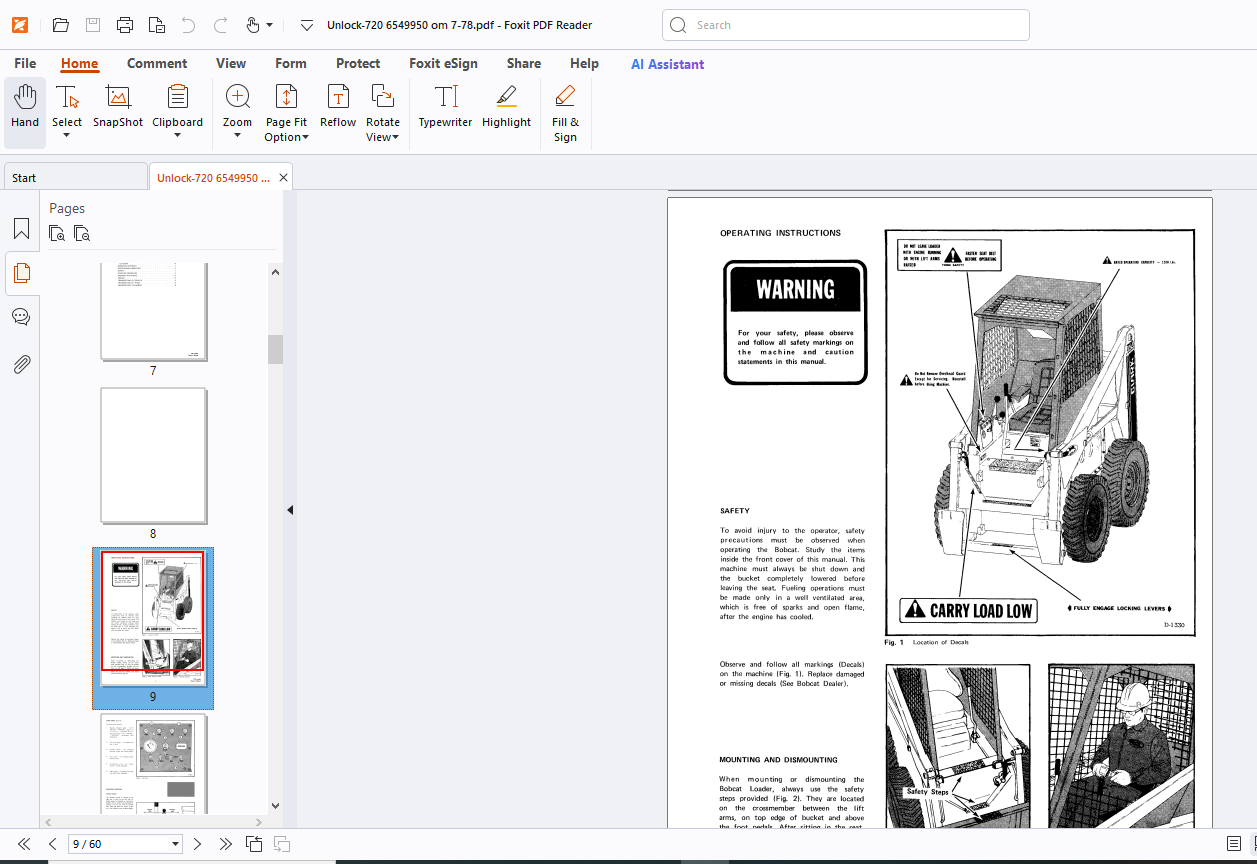Click the Foxit logo icon

pos(19,25)
